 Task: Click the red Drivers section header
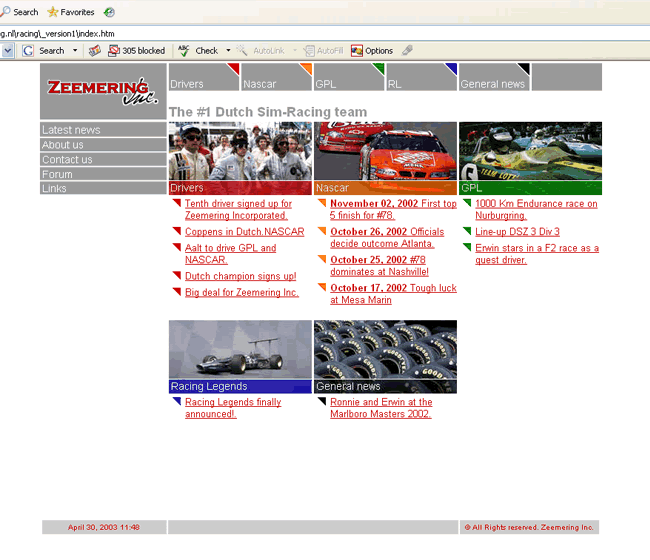tap(240, 188)
